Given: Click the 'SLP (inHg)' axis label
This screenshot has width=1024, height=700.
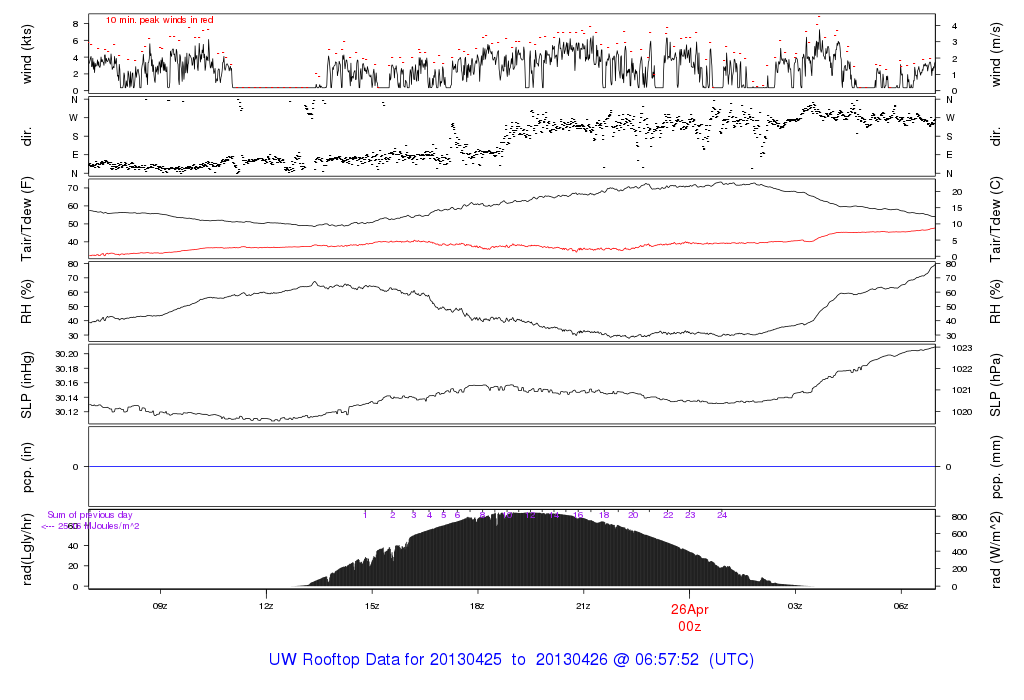Looking at the screenshot, I should 27,384.
